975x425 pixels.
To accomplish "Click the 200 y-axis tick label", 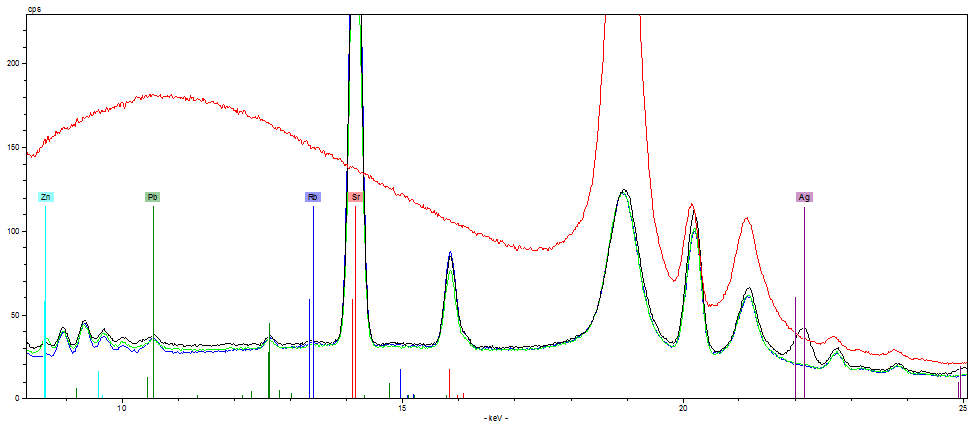I will coord(15,63).
